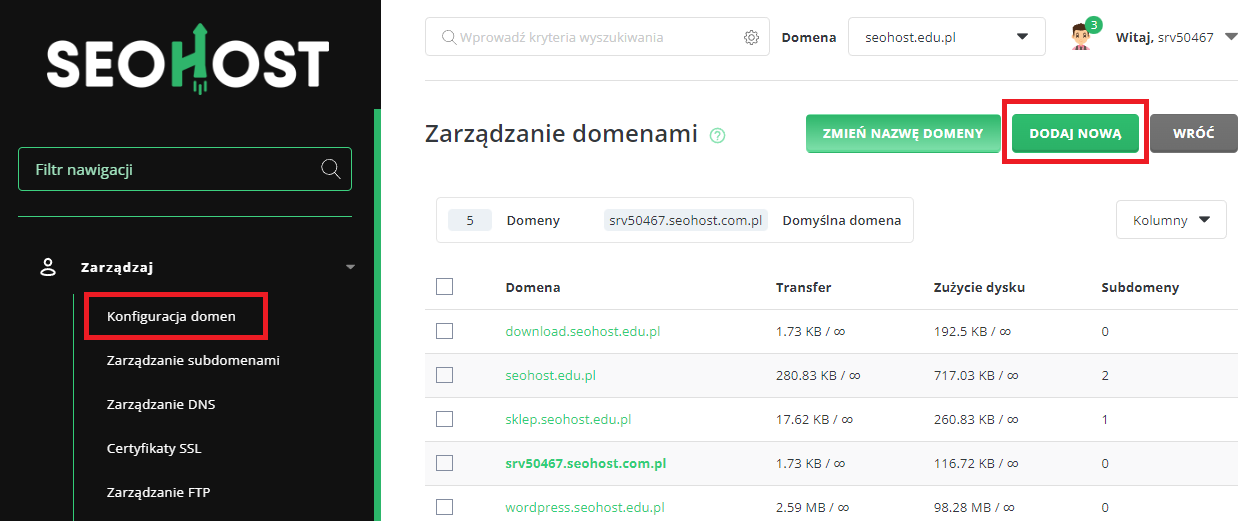The image size is (1257, 521).
Task: Tick the checkbox for srv50467.seohost.com.pl row
Action: pos(445,463)
